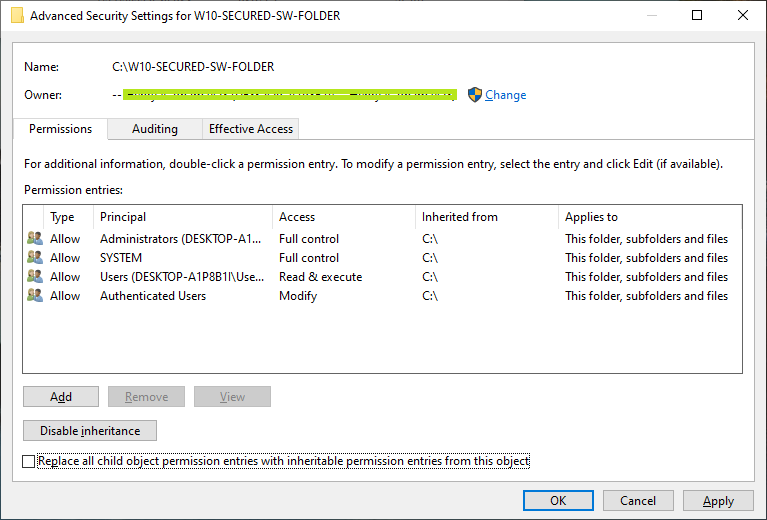
Task: Sort by the Inherited from column header
Action: pyautogui.click(x=487, y=217)
